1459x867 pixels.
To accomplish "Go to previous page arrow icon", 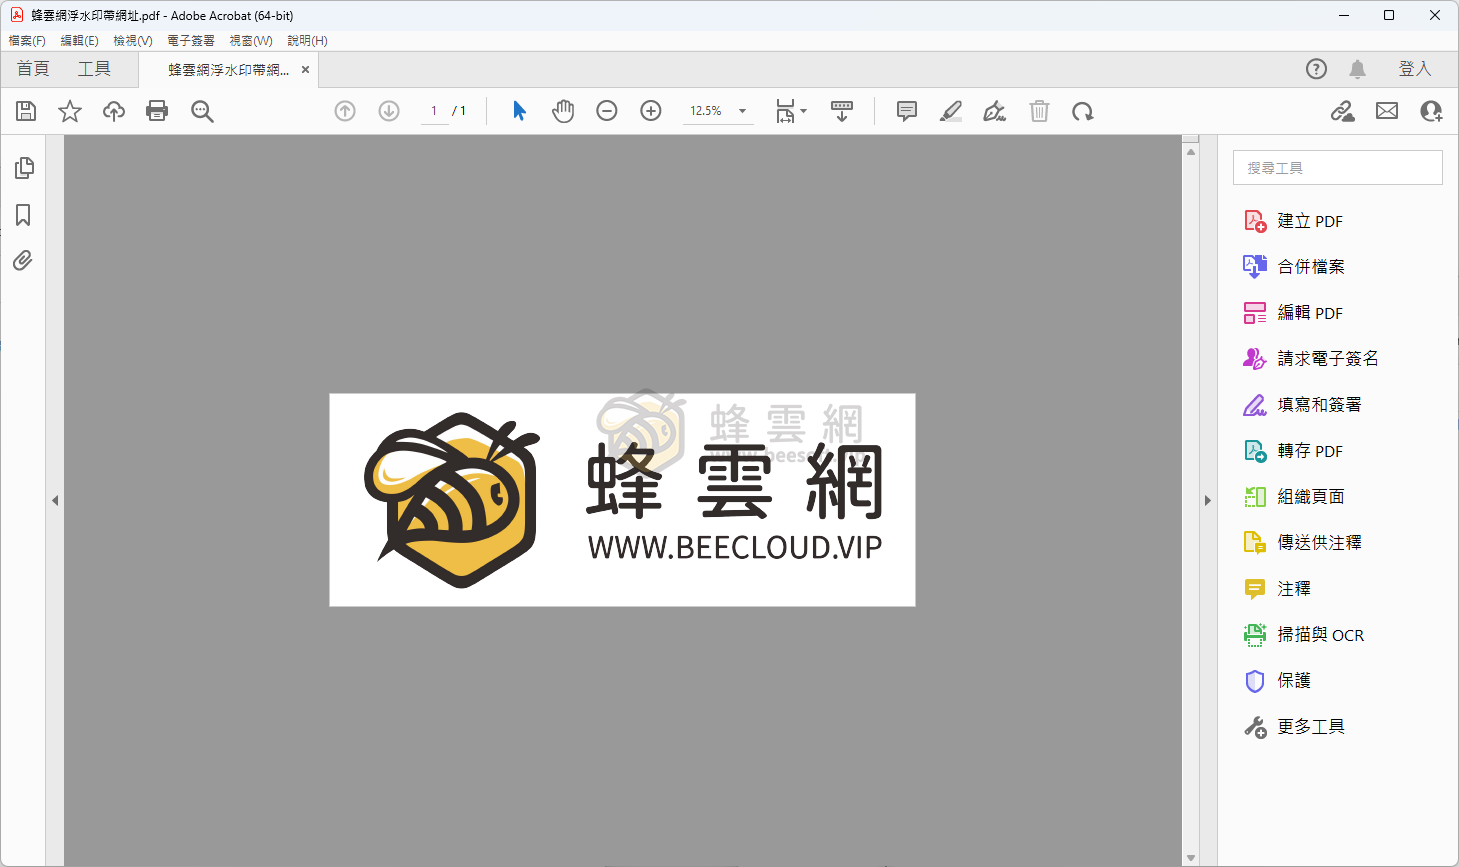I will click(345, 111).
